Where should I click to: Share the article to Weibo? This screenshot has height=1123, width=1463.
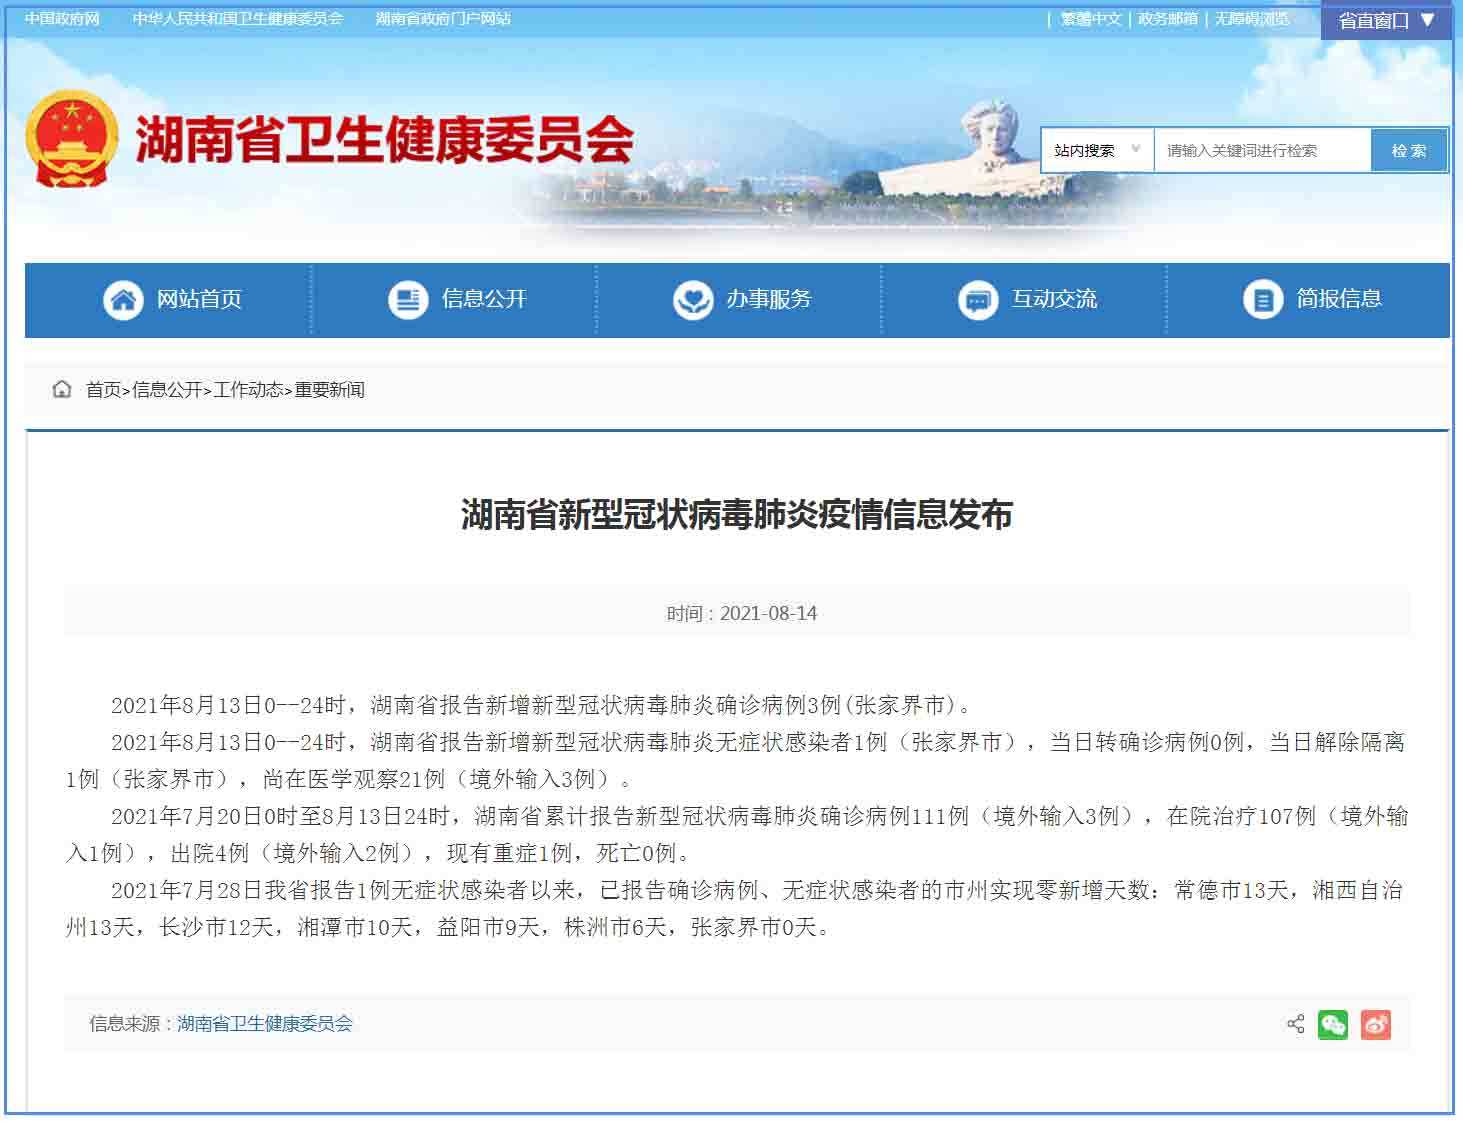pyautogui.click(x=1377, y=1024)
